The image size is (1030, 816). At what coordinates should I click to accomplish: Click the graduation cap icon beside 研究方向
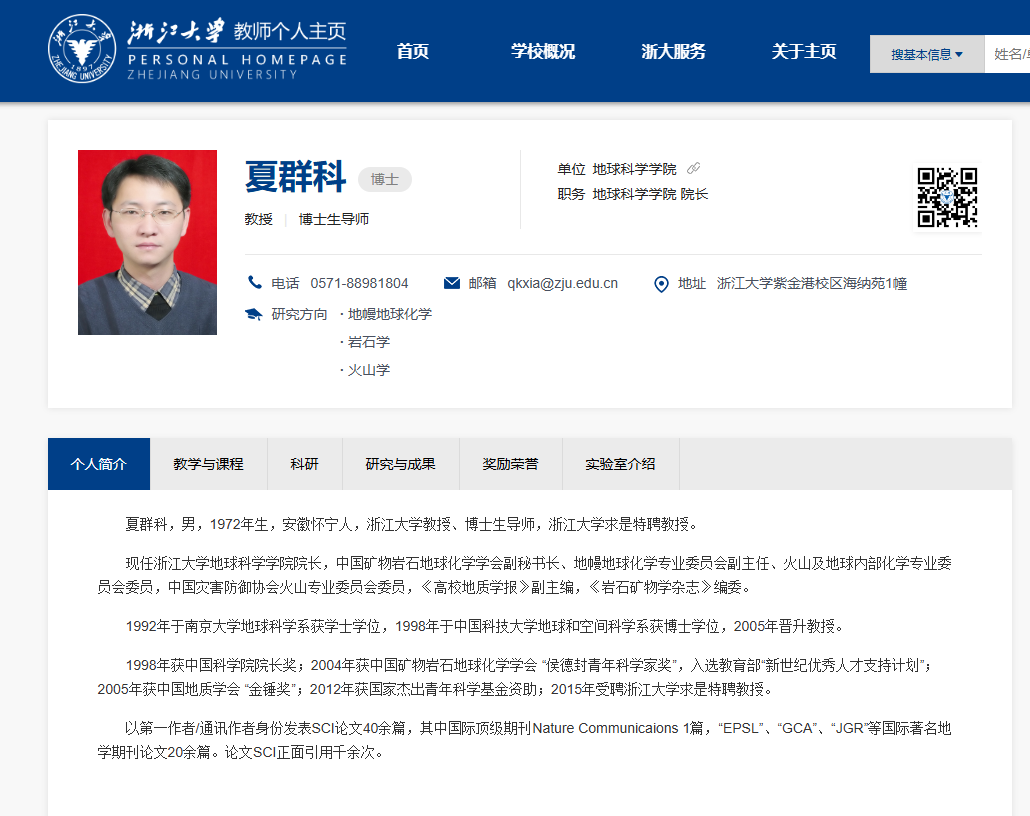pyautogui.click(x=254, y=314)
